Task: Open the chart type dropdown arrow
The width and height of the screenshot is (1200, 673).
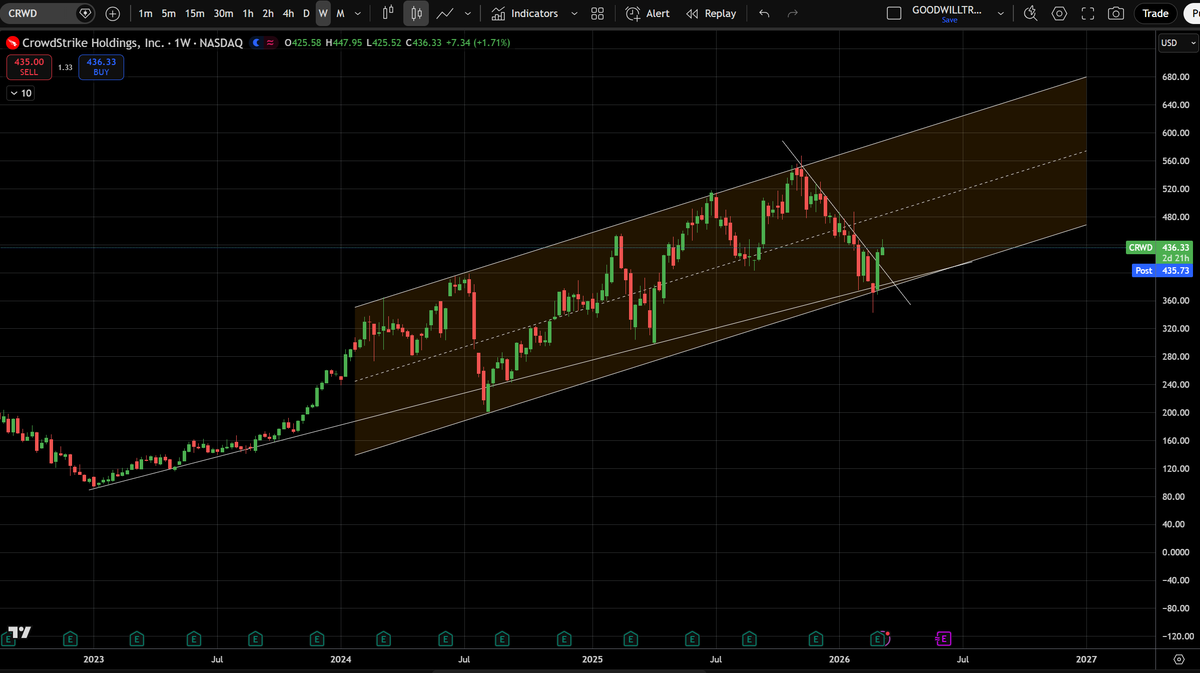Action: [467, 13]
